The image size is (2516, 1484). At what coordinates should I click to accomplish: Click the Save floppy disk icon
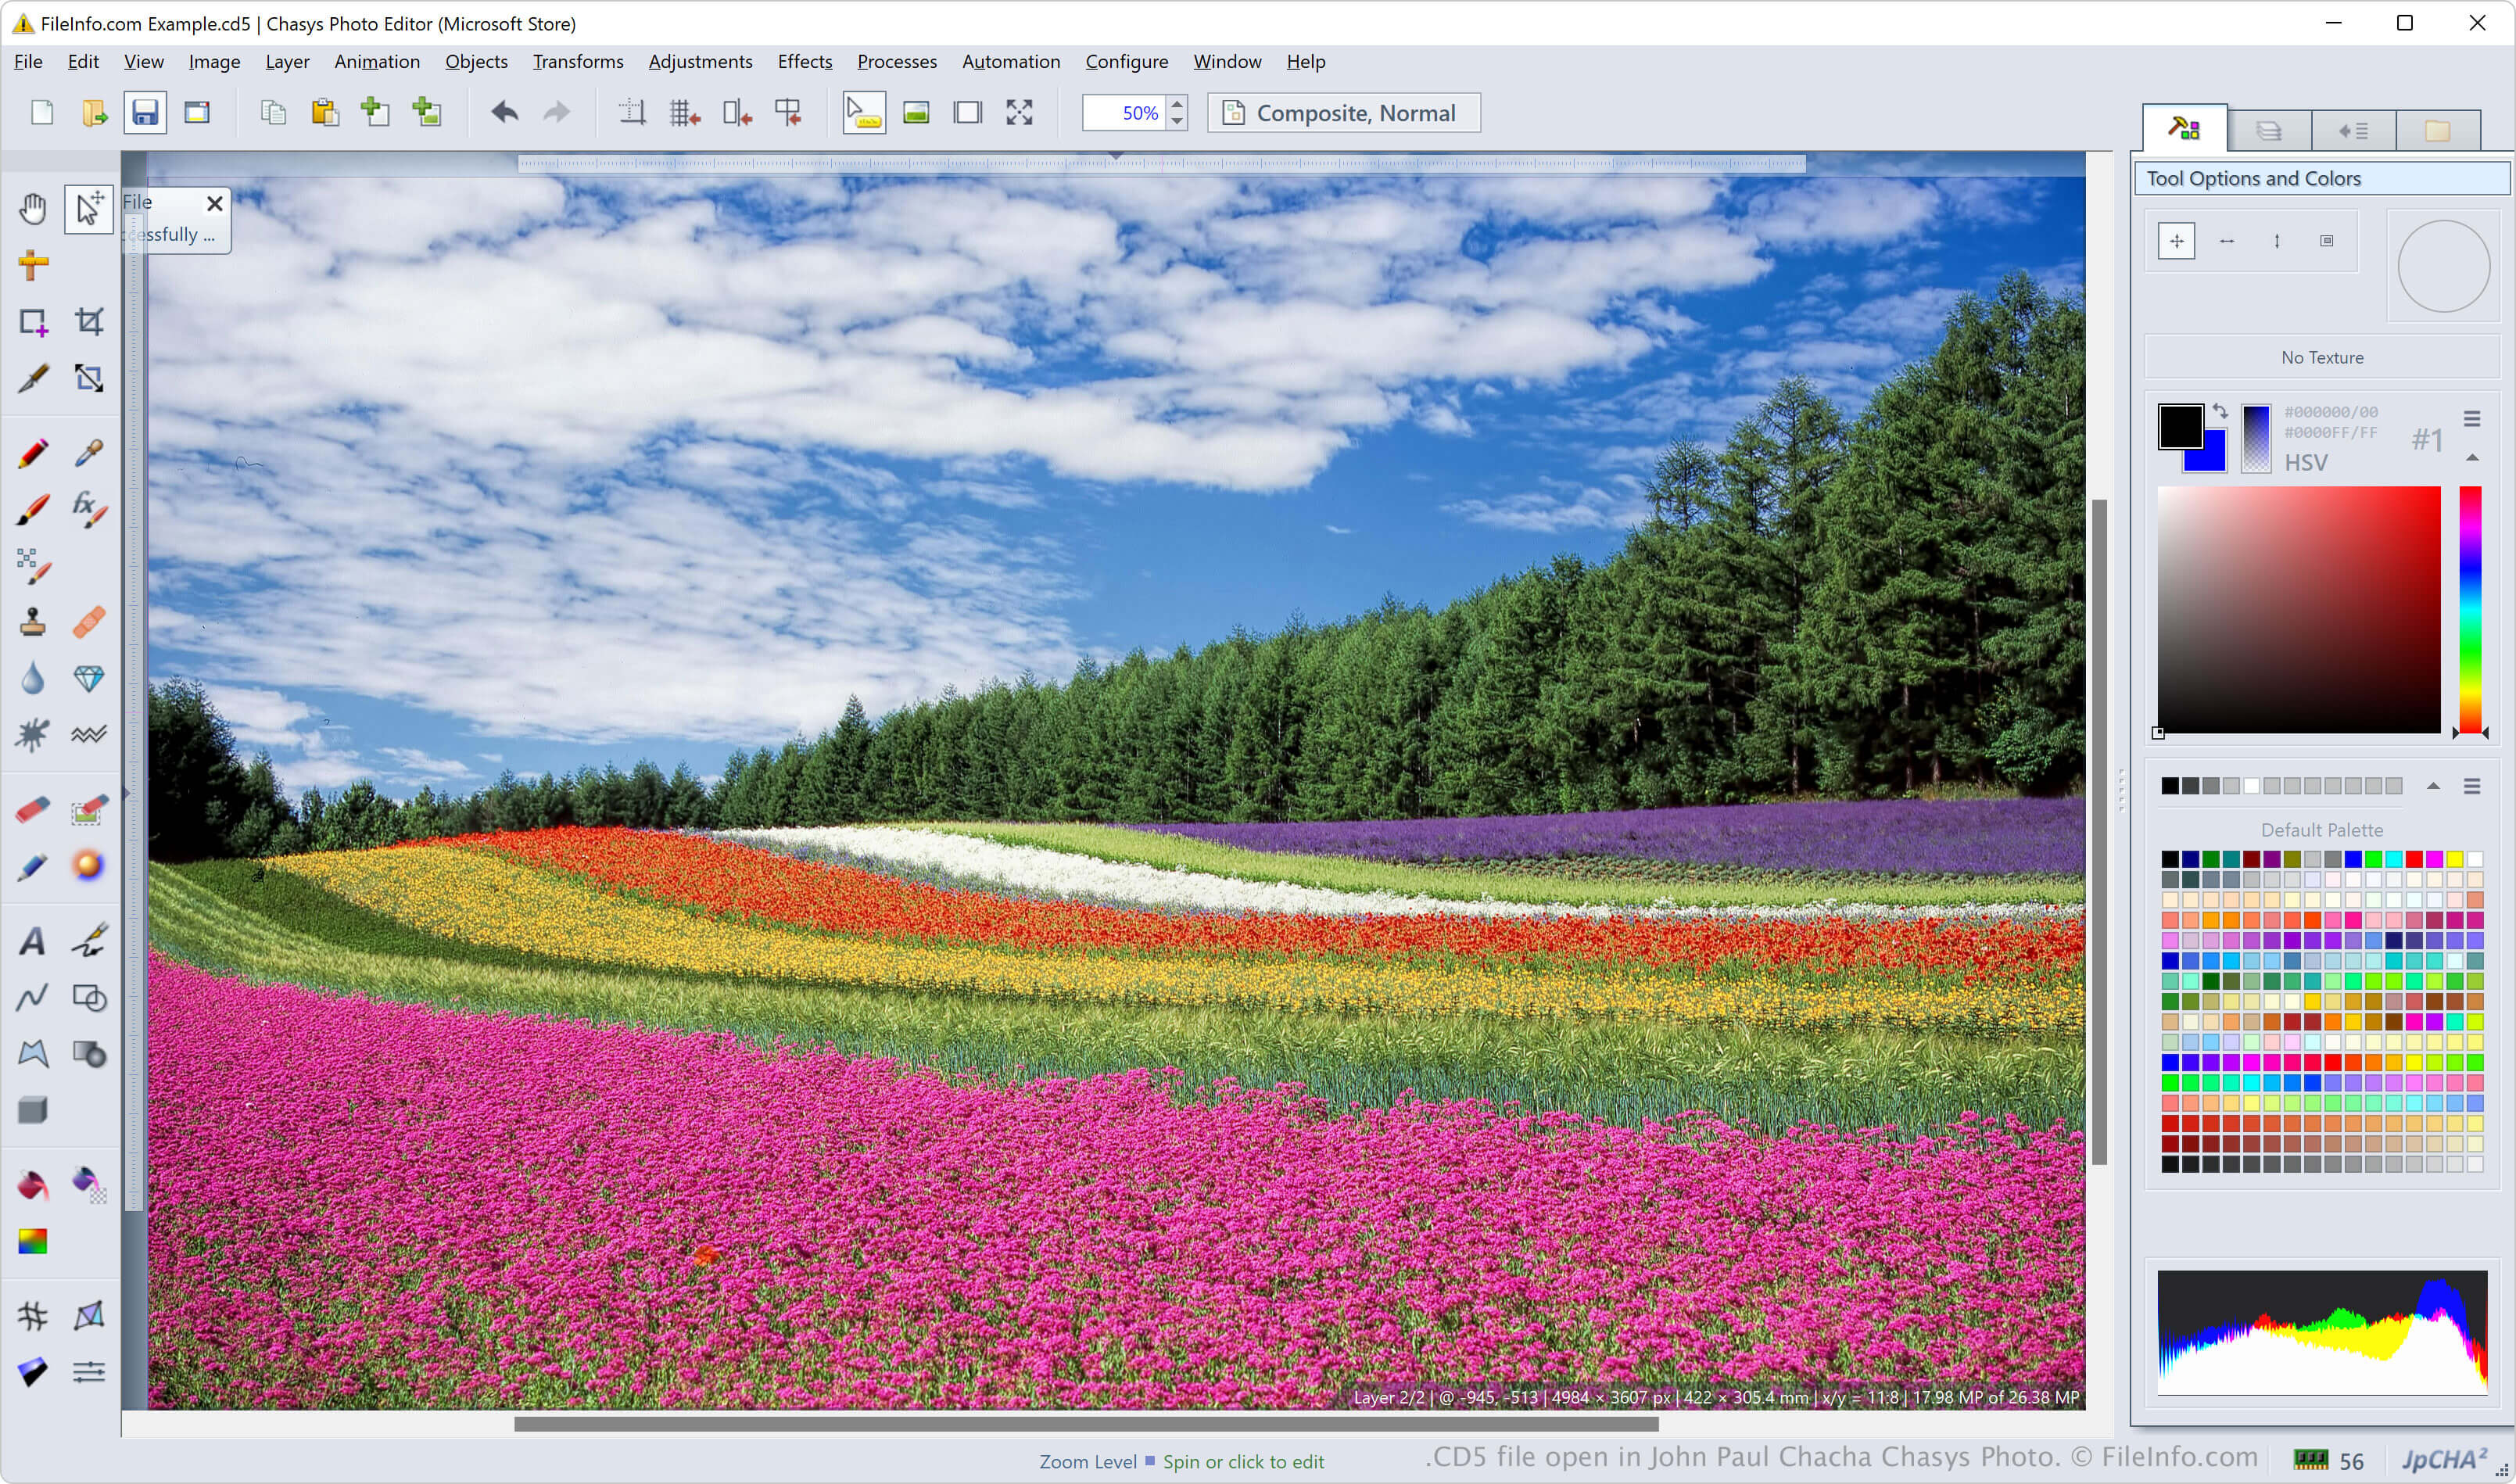coord(145,113)
